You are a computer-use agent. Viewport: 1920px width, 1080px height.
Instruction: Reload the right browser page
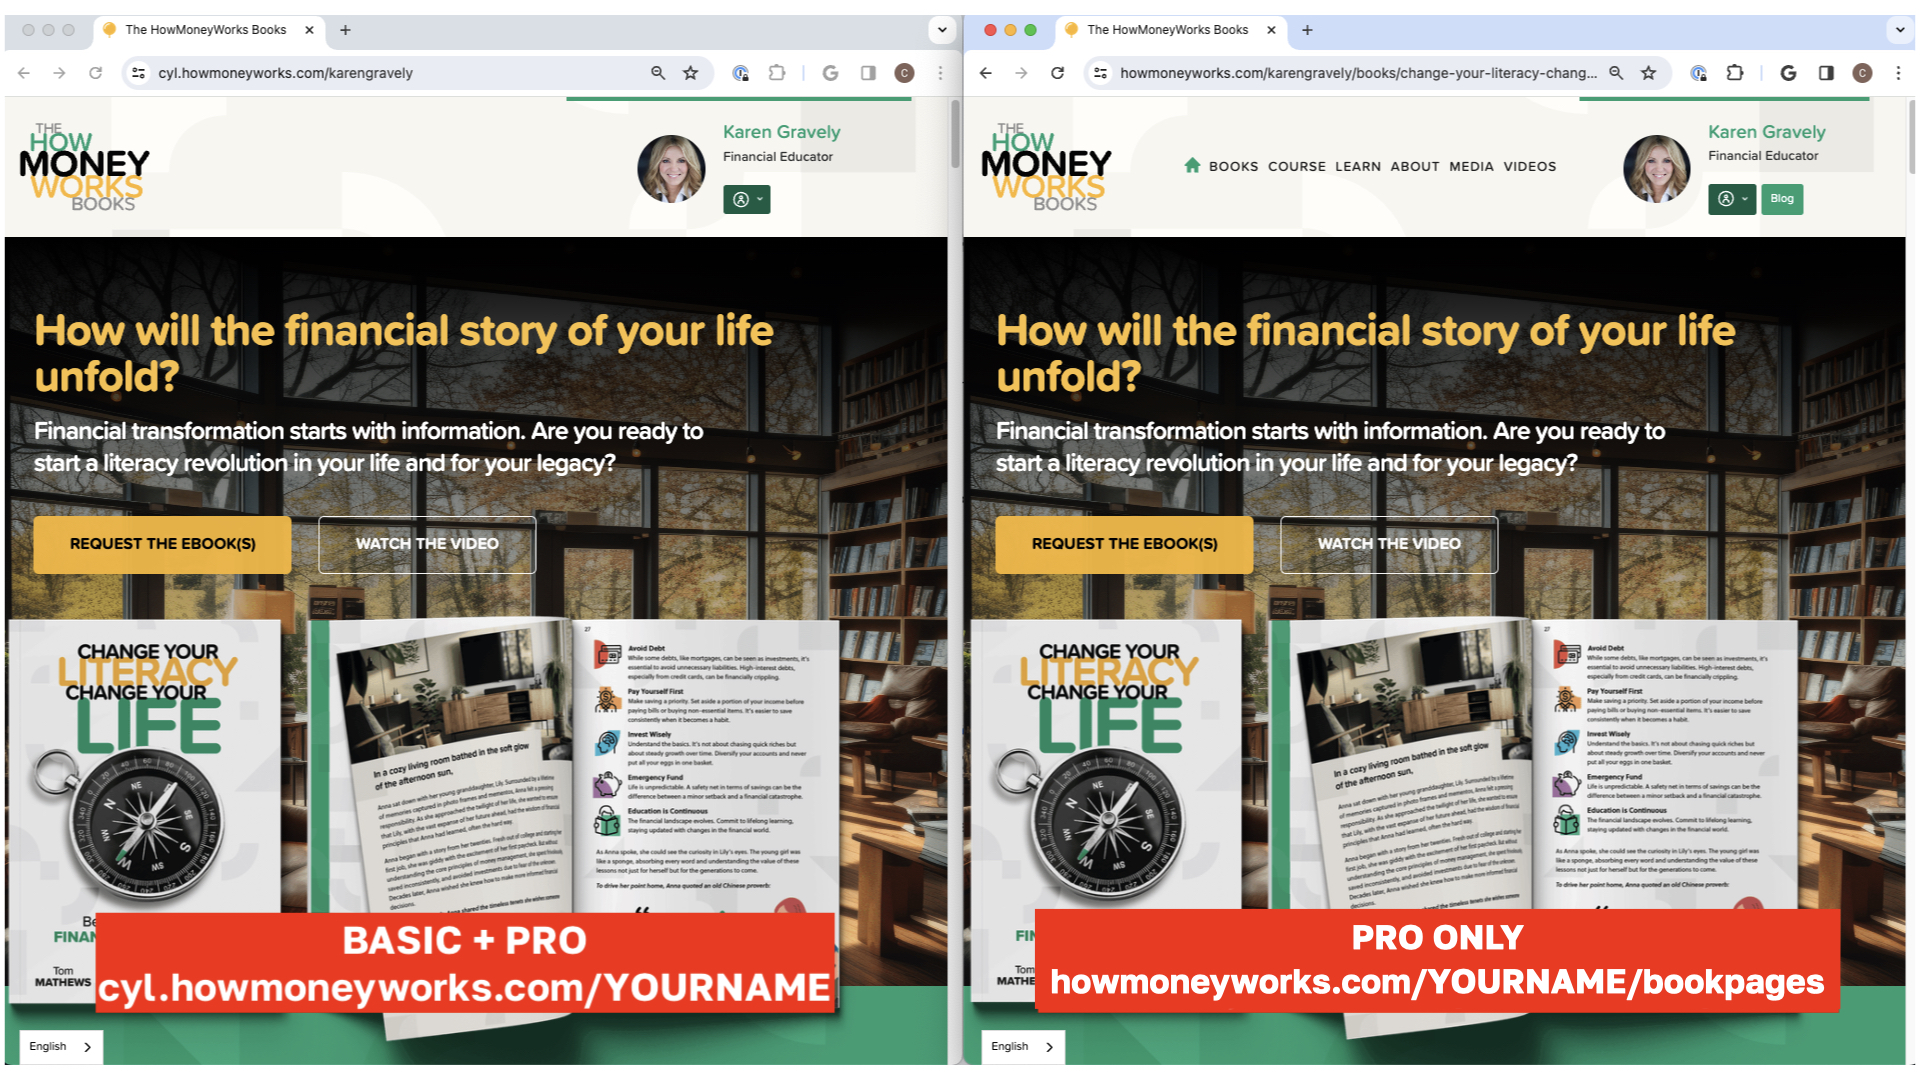pyautogui.click(x=1057, y=73)
